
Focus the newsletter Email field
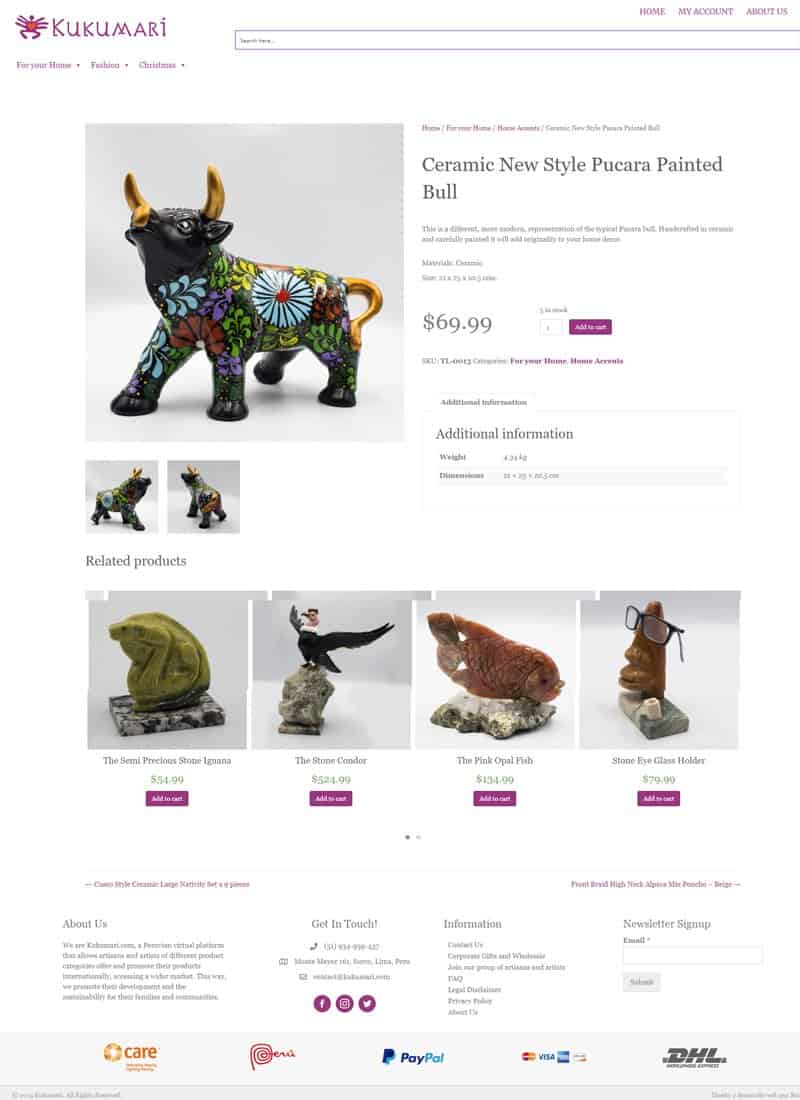click(x=693, y=955)
